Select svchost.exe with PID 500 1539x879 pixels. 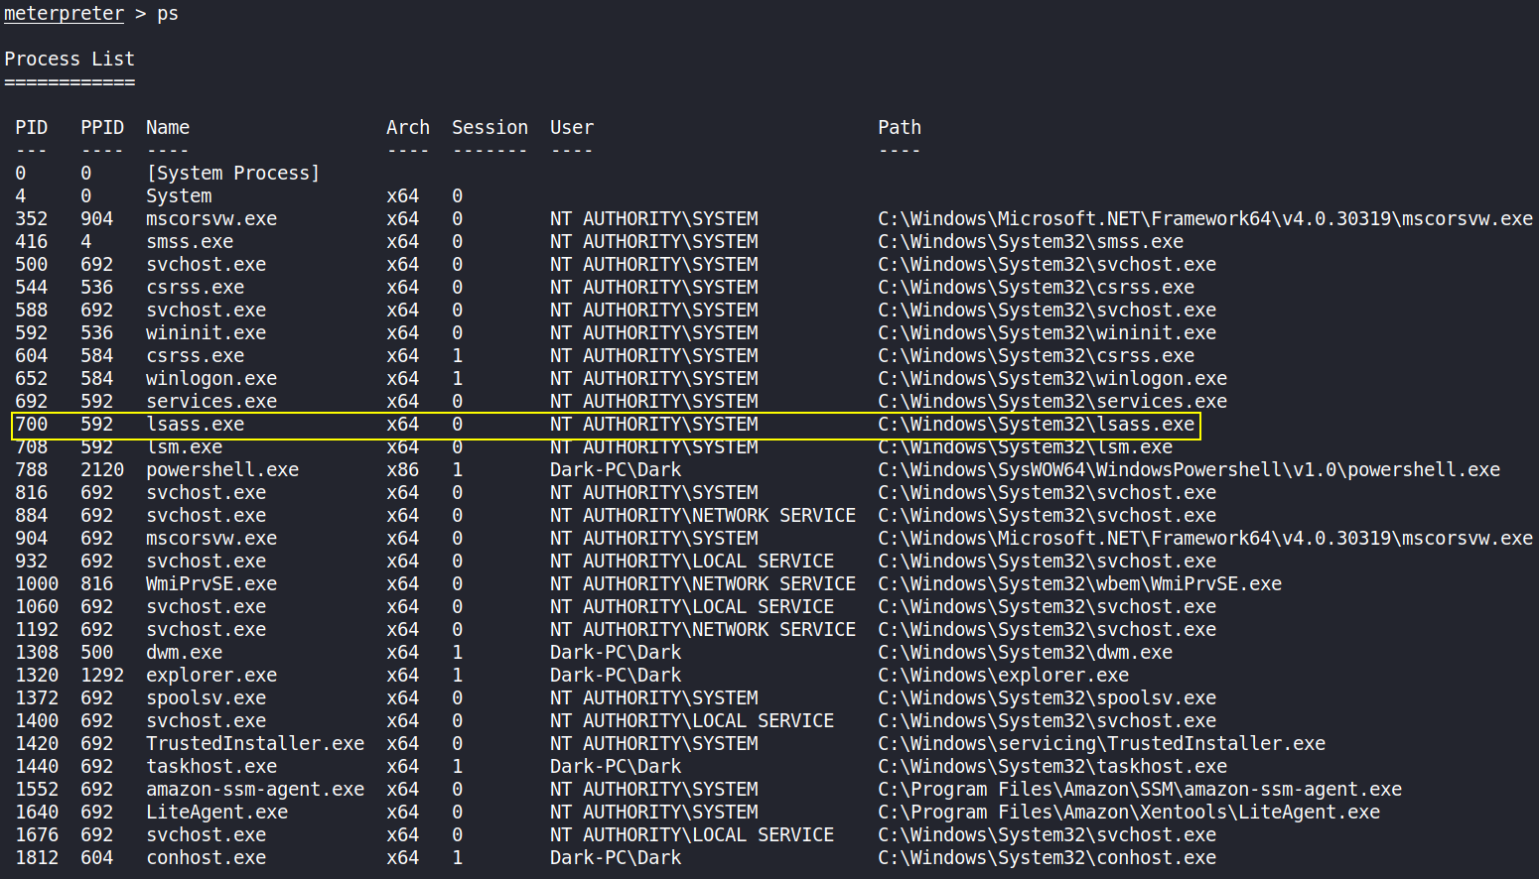click(x=206, y=264)
